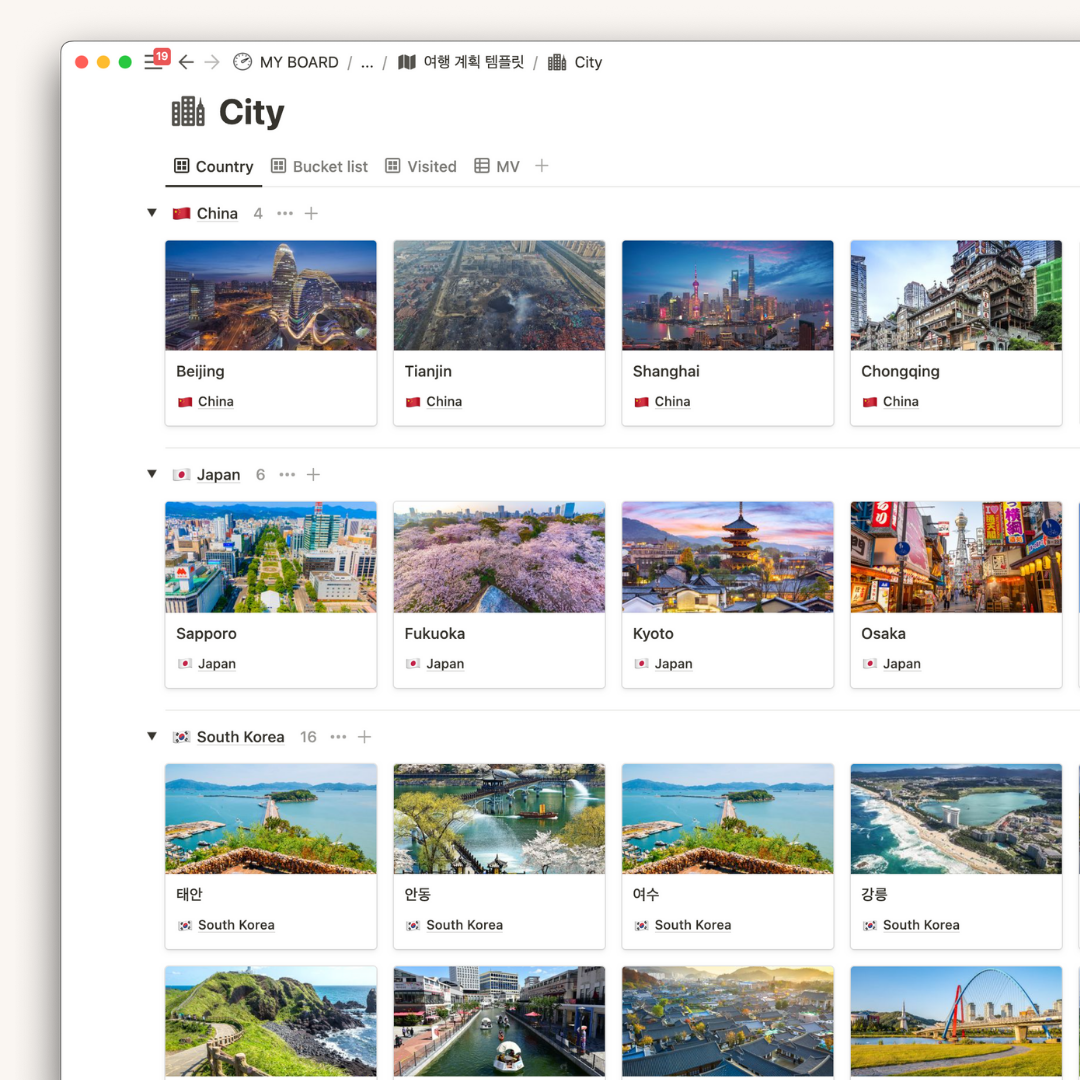Open the Sapporo card image
The height and width of the screenshot is (1080, 1080).
coord(271,557)
